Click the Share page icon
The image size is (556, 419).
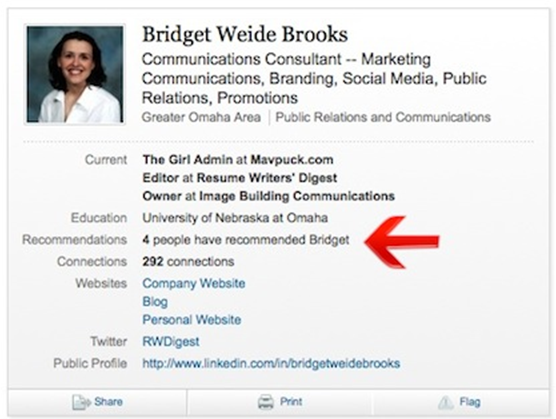(81, 402)
